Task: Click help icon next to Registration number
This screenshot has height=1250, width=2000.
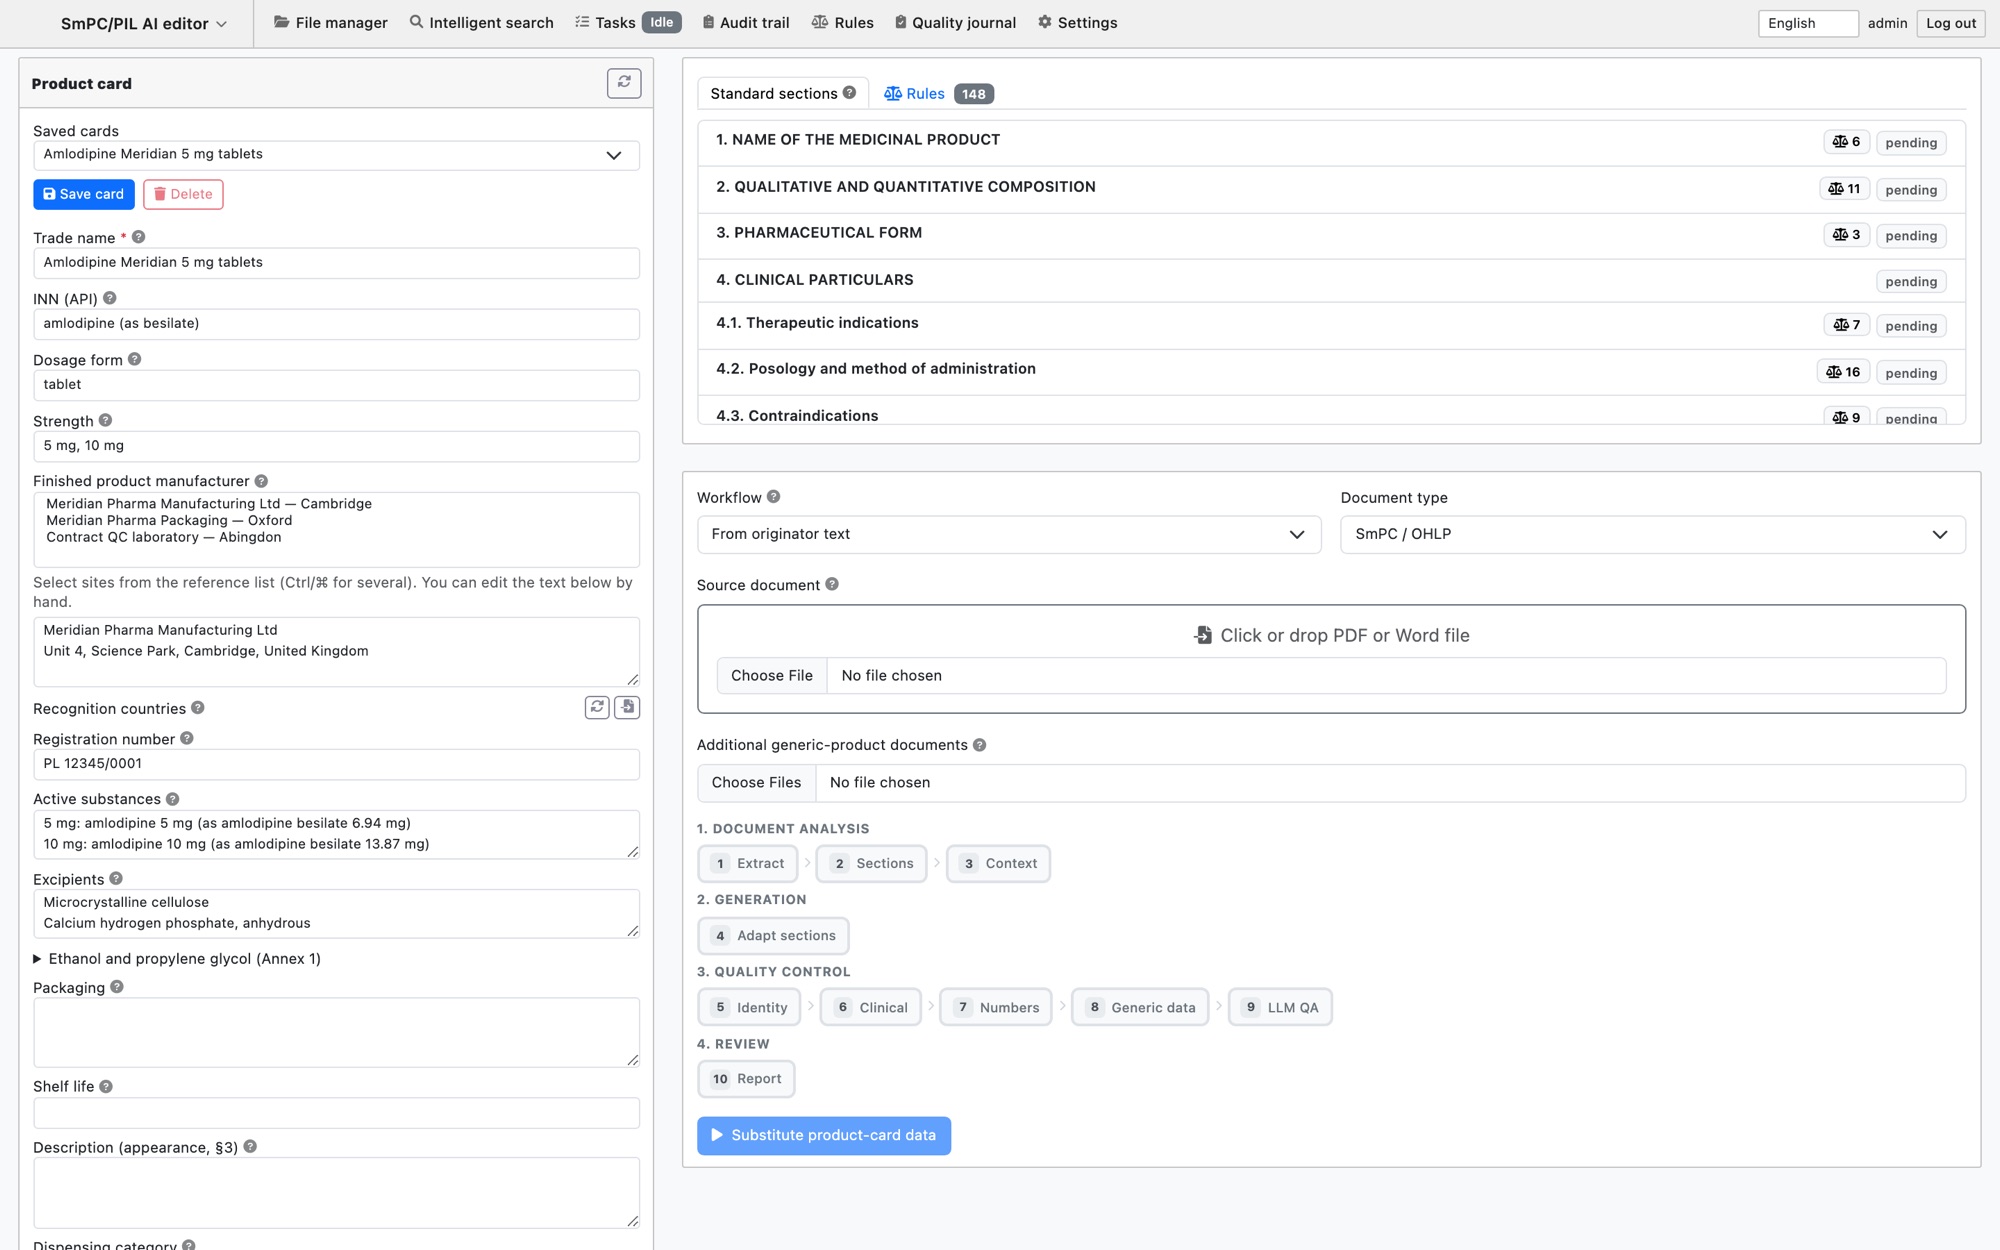Action: [187, 738]
